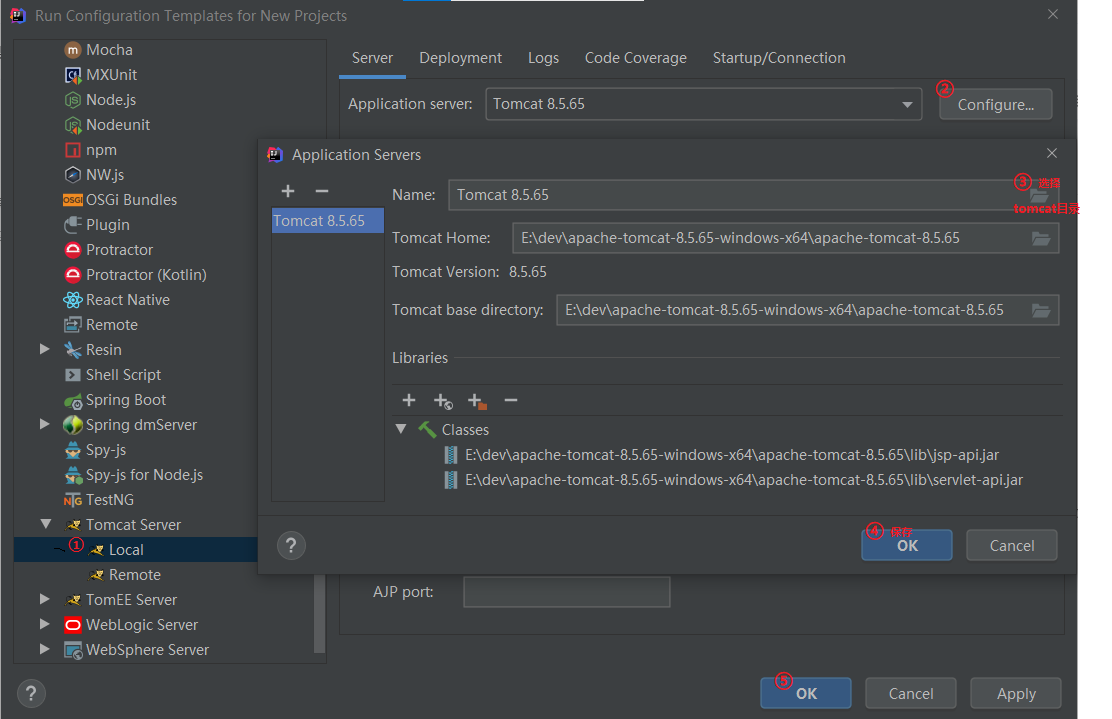Select the npm icon in list
Screen dimensions: 1112x719
[72, 150]
